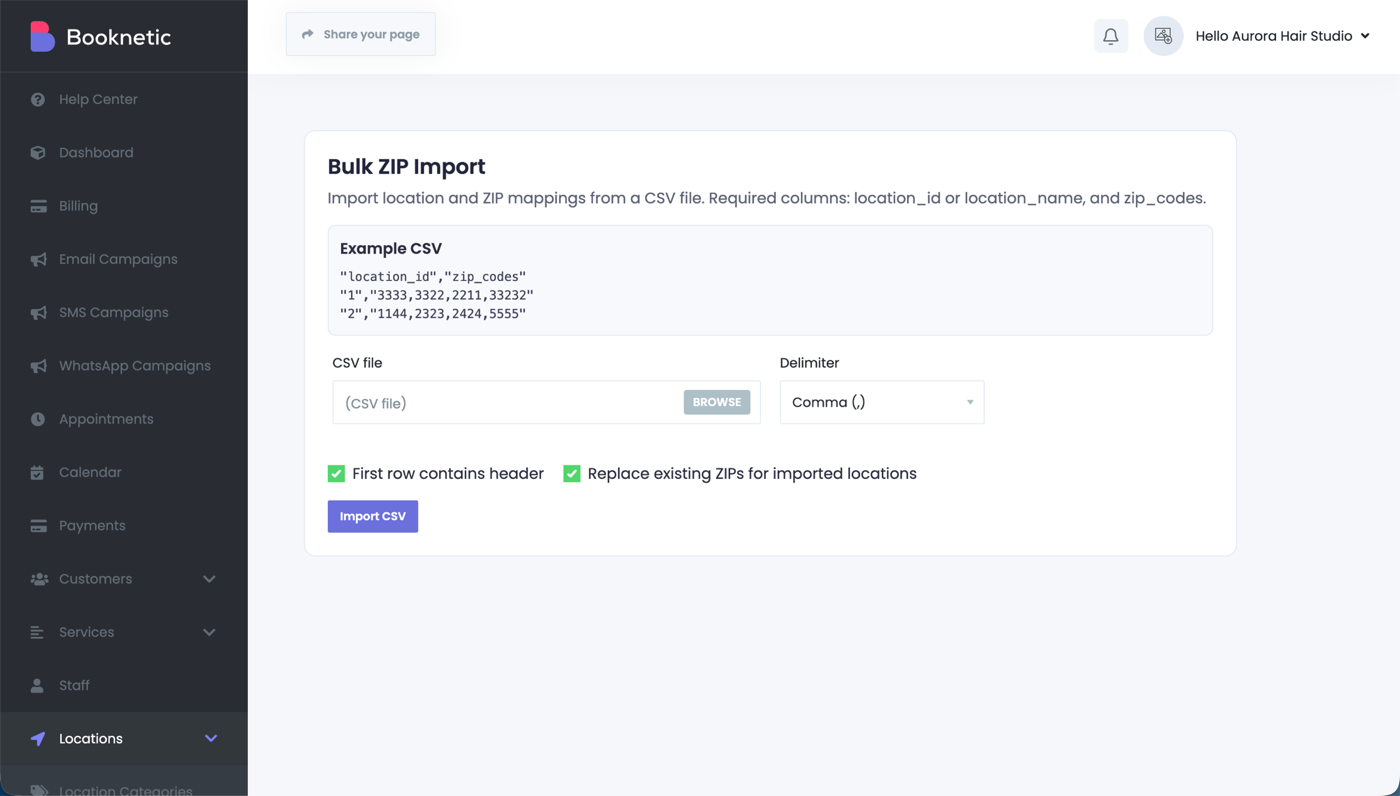This screenshot has width=1400, height=796.
Task: Click the "location_id","zip_codes" example line
Action: point(433,277)
